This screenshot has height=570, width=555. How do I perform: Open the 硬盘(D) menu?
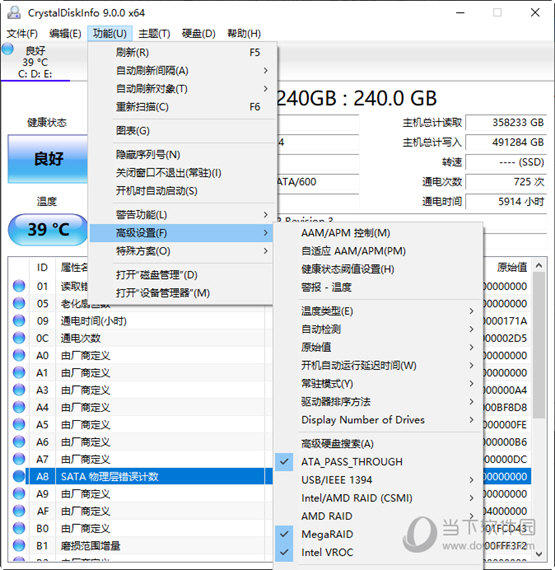click(198, 34)
